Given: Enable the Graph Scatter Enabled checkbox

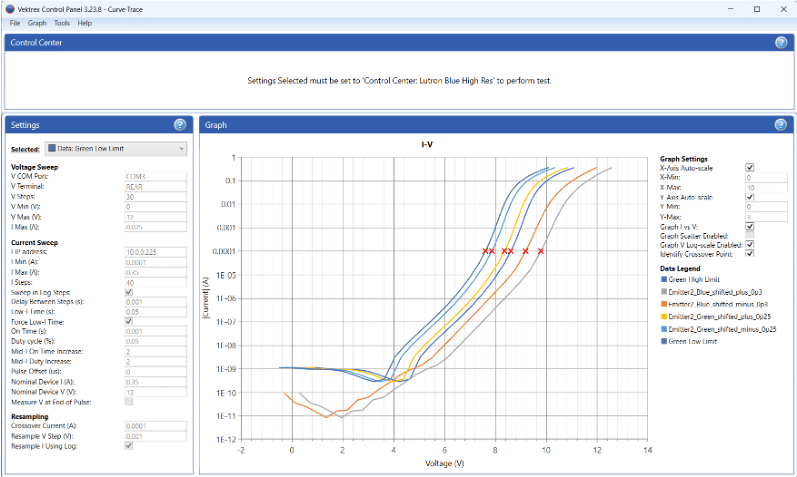Looking at the screenshot, I should pyautogui.click(x=750, y=235).
